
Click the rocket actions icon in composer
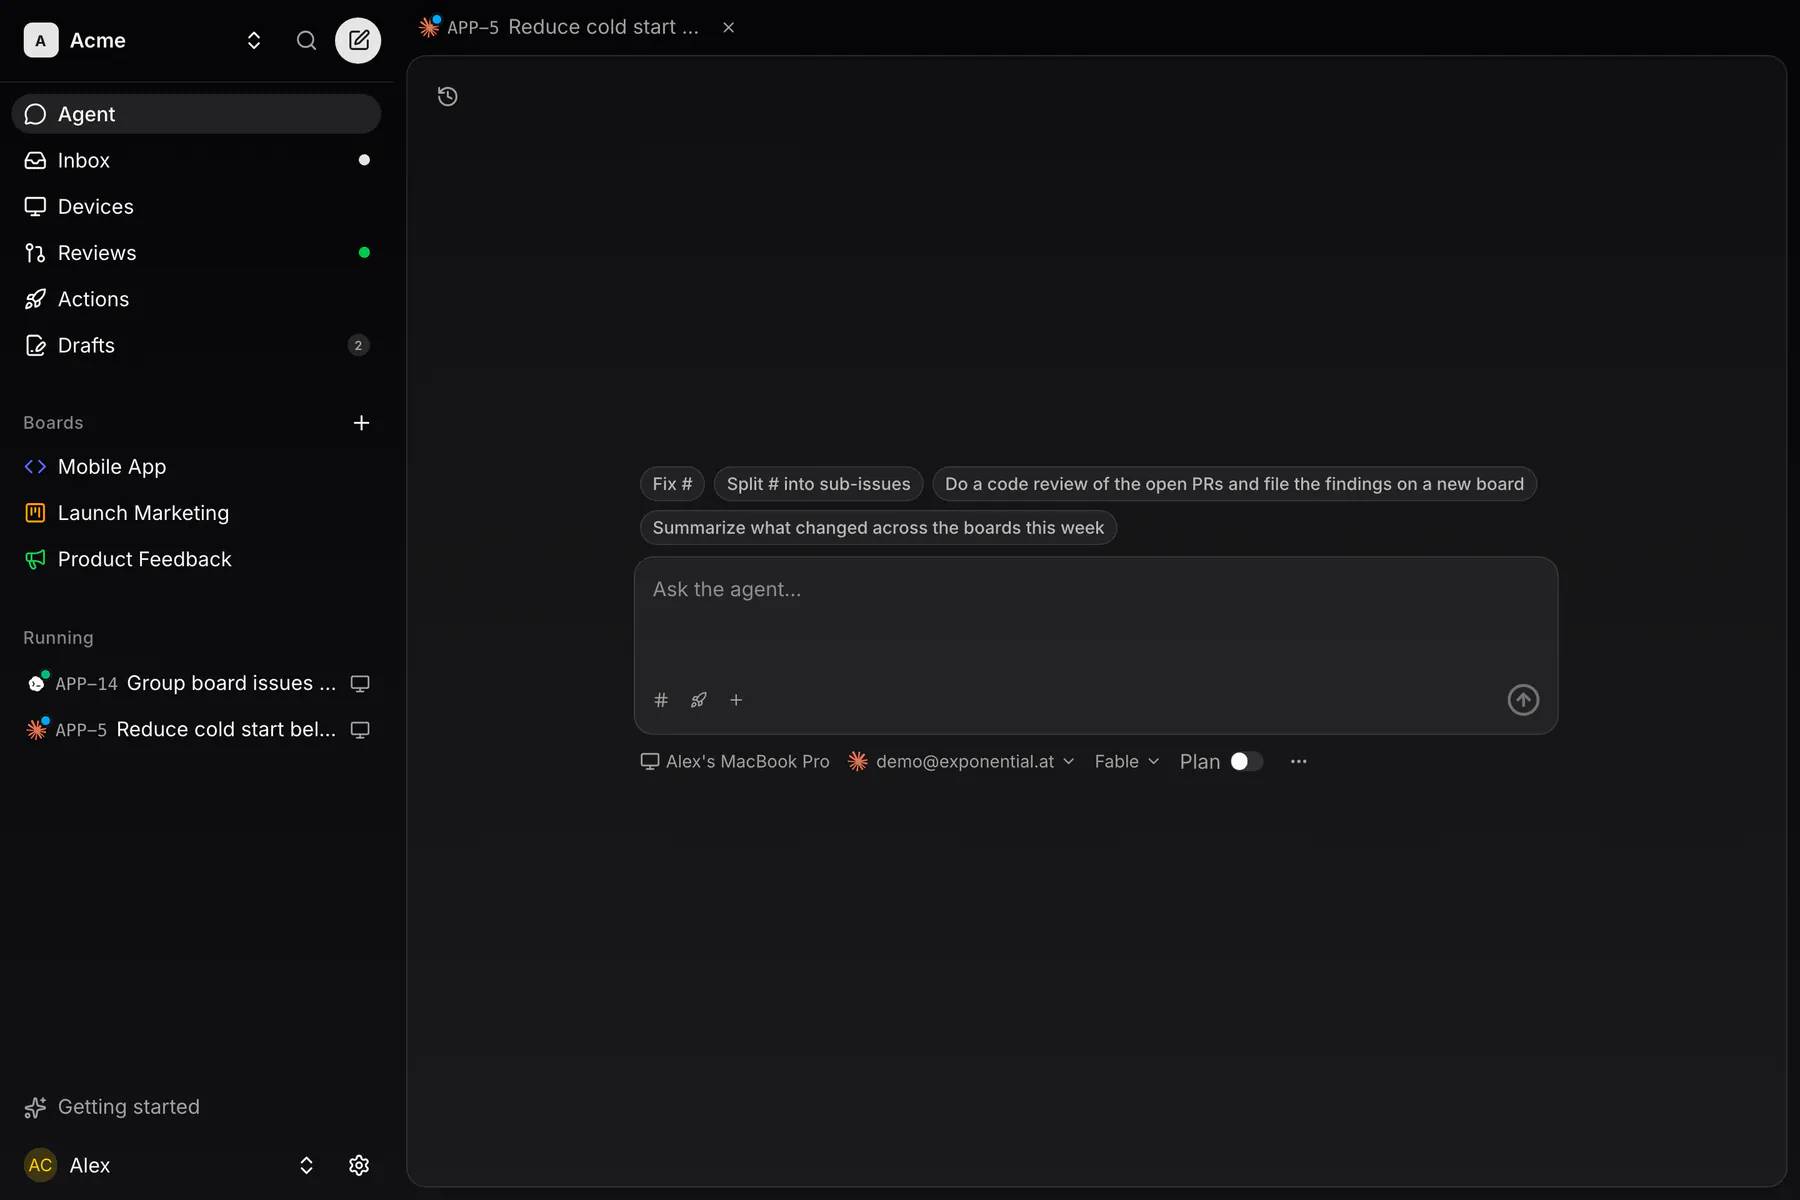[x=699, y=700]
